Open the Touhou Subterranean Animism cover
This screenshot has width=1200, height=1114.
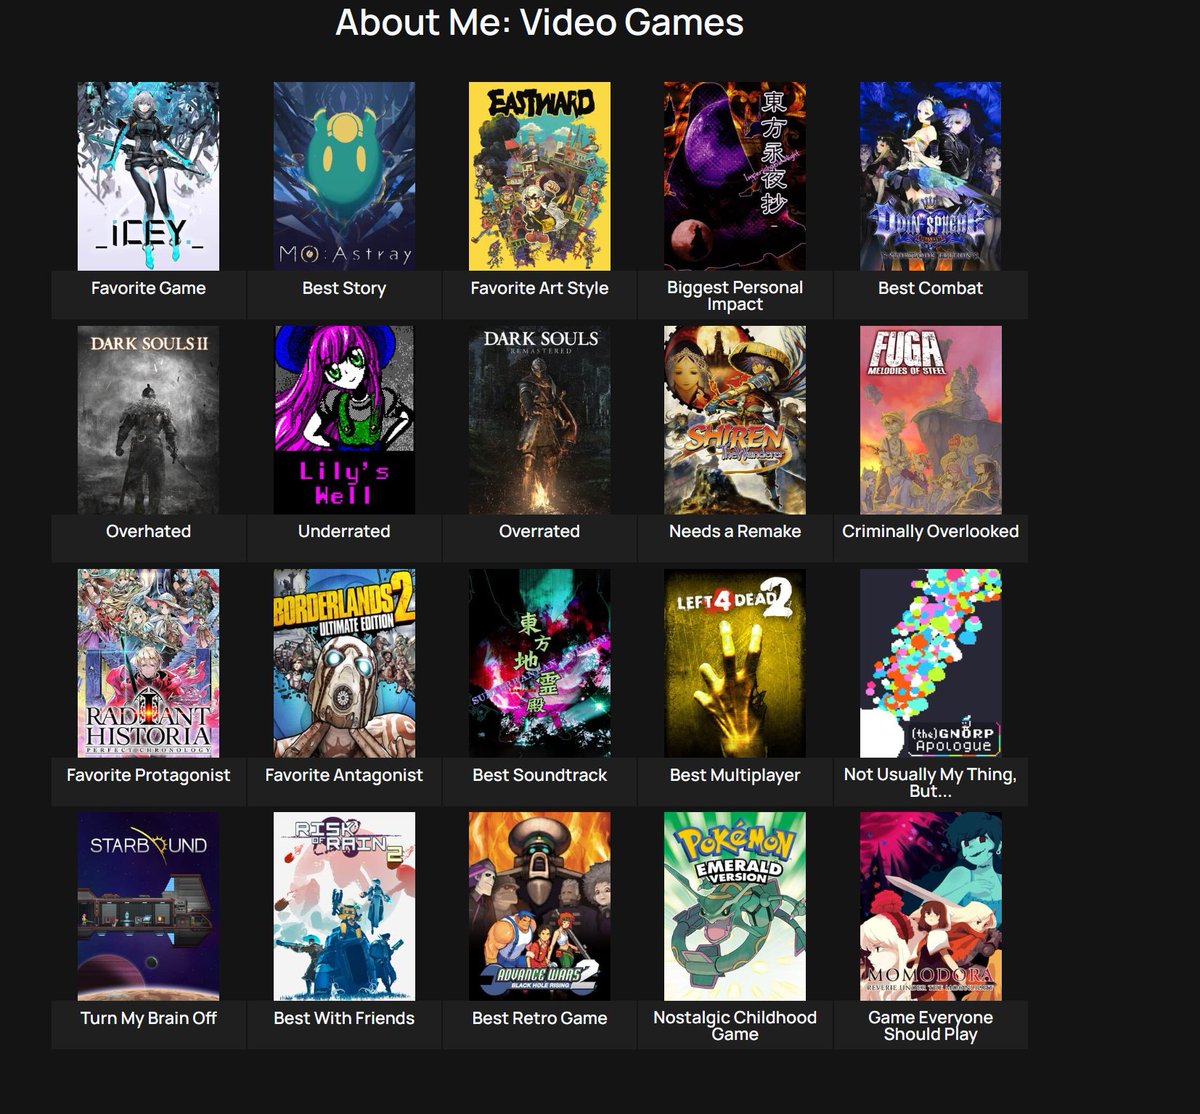click(x=539, y=663)
